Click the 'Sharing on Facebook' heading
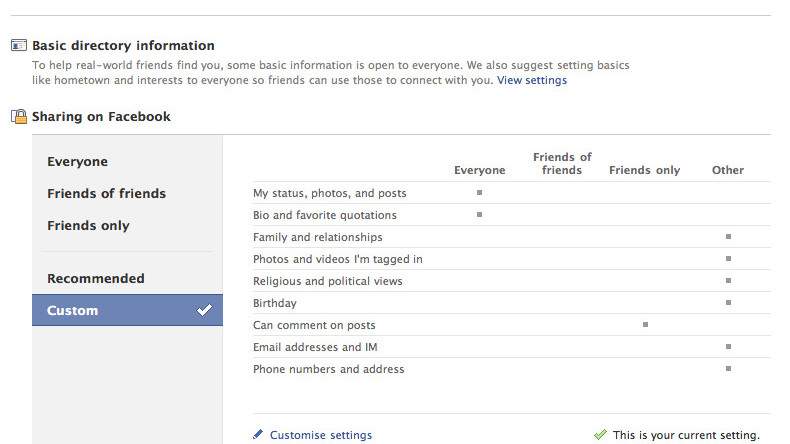Viewport: 790px width, 444px height. coord(101,116)
